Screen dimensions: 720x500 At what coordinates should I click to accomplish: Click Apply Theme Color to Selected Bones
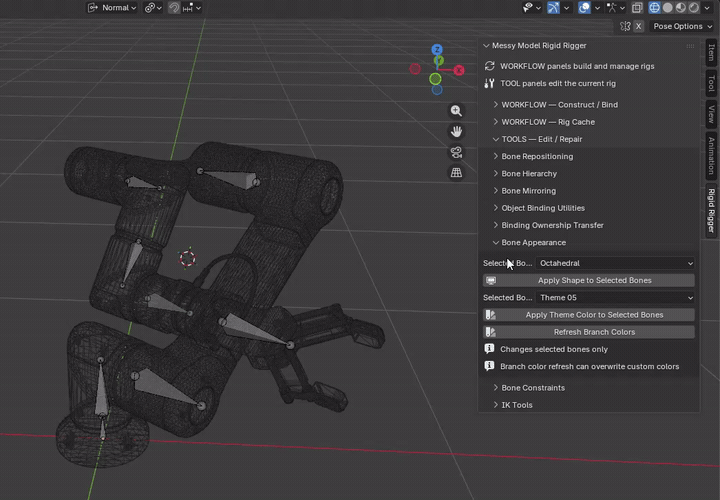click(x=589, y=315)
